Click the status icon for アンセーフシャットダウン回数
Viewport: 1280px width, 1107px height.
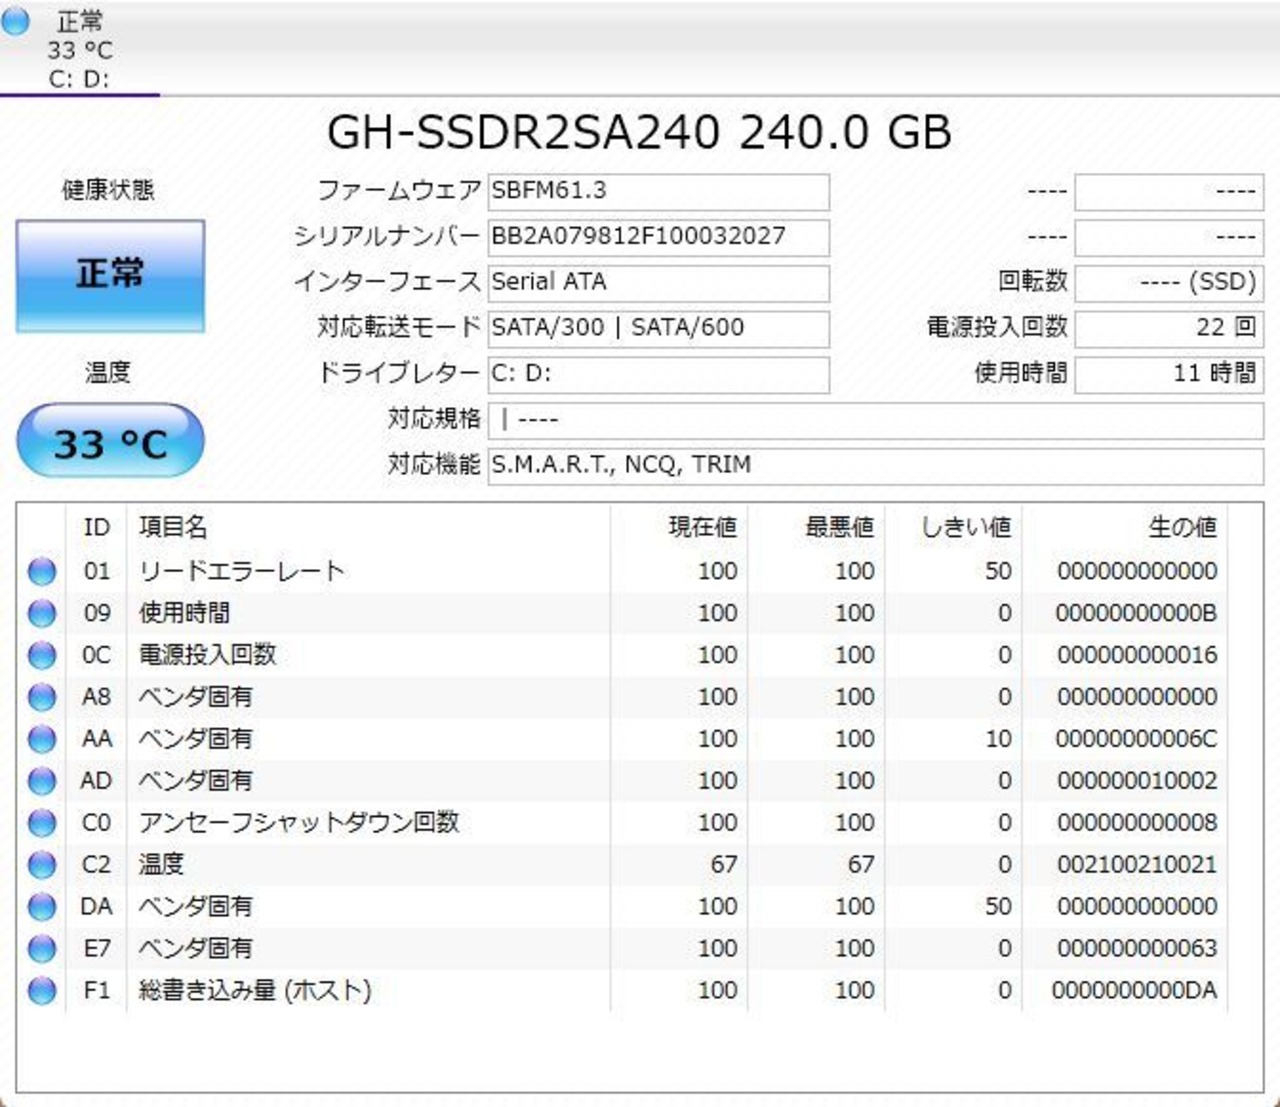42,822
